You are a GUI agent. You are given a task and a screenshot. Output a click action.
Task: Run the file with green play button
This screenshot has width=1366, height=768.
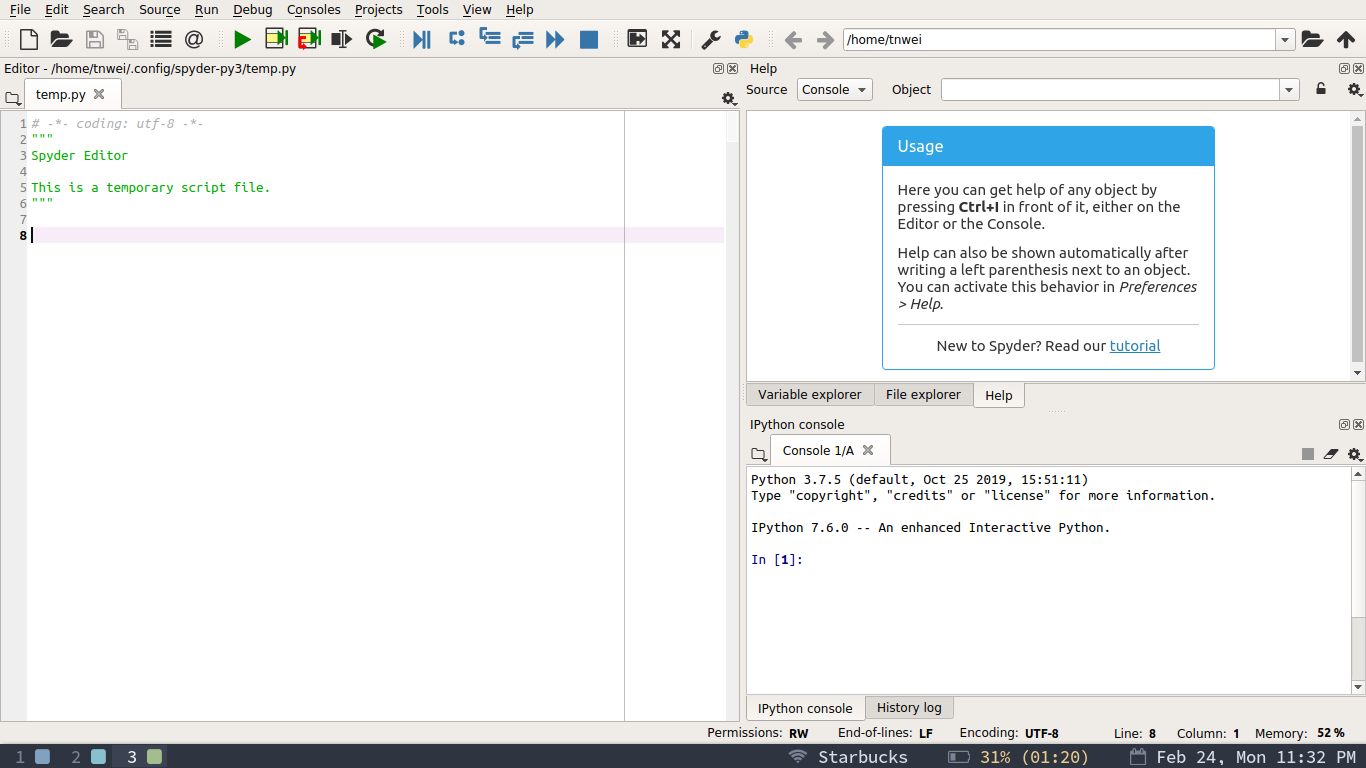[242, 40]
